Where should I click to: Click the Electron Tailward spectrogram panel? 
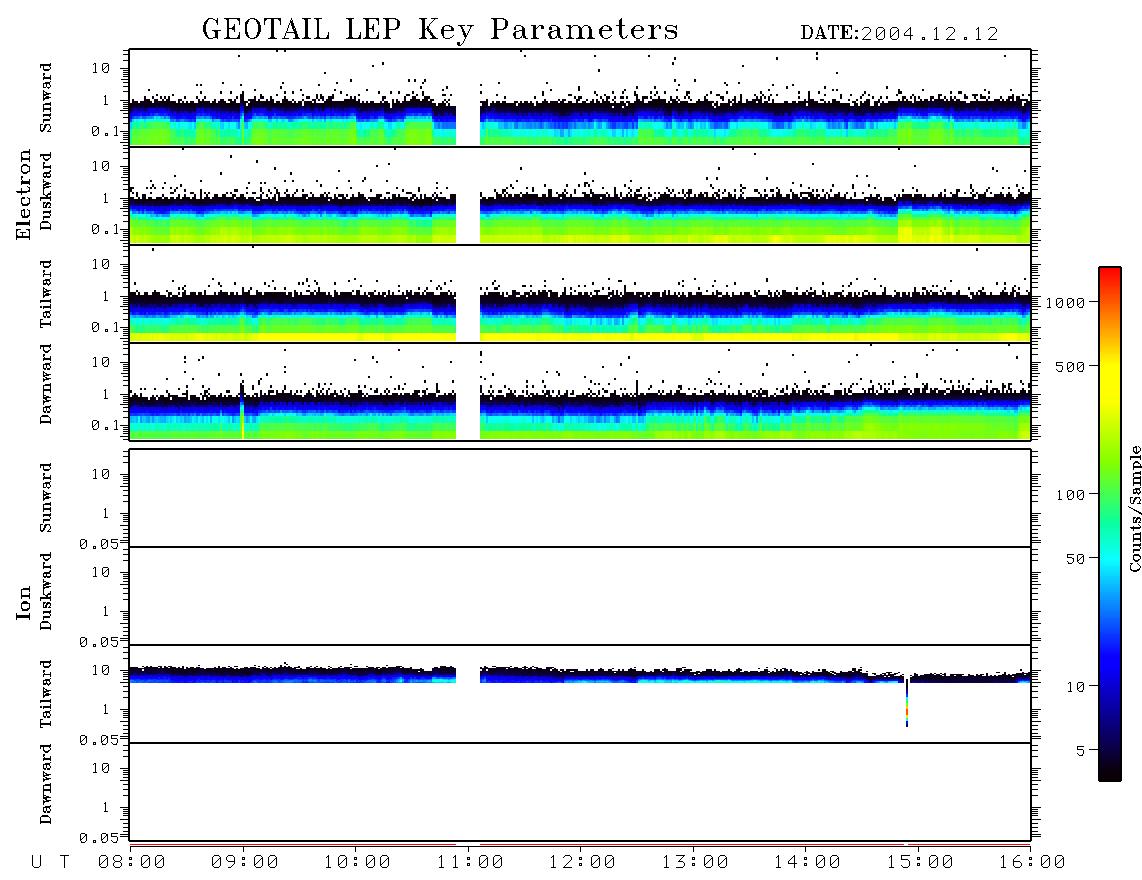(x=580, y=294)
